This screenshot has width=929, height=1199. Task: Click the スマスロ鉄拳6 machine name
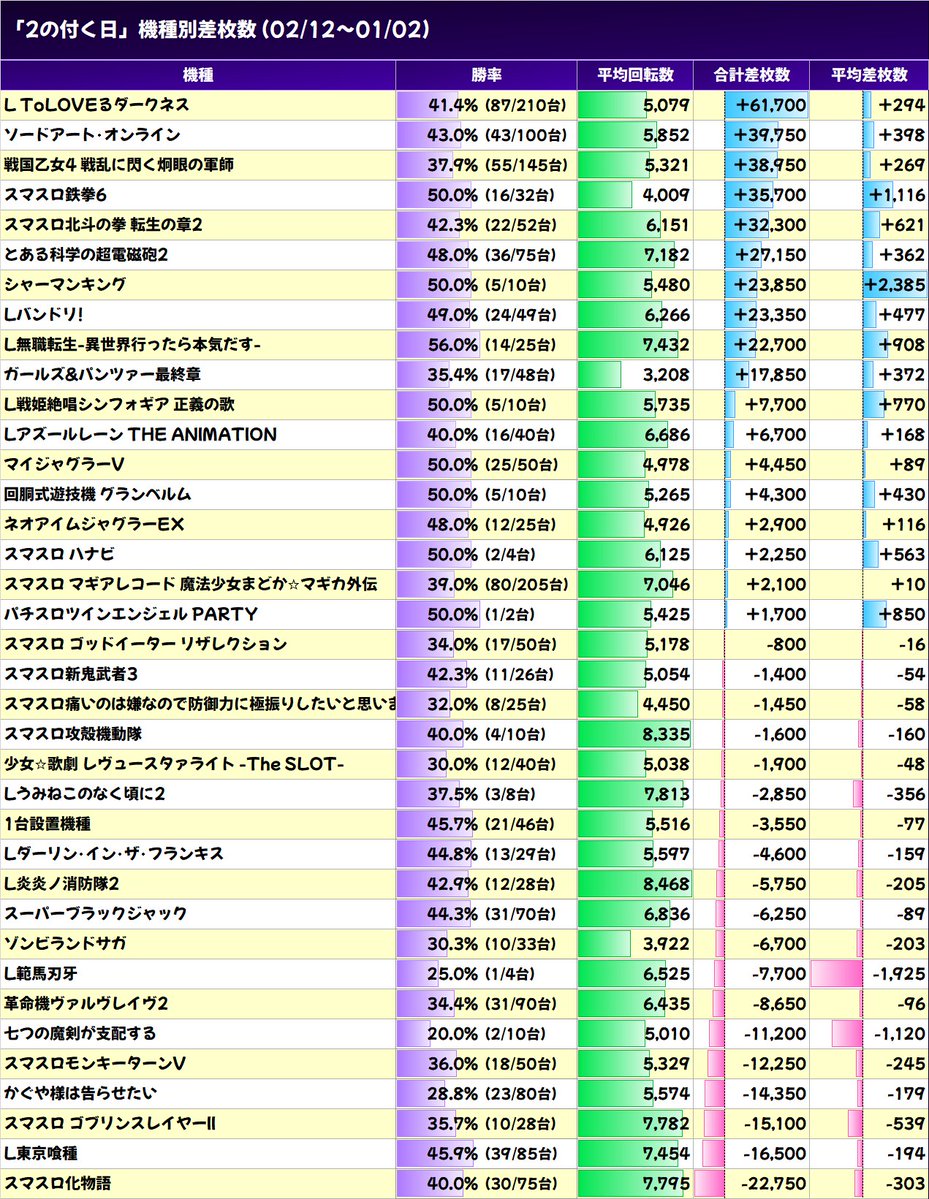click(x=55, y=195)
